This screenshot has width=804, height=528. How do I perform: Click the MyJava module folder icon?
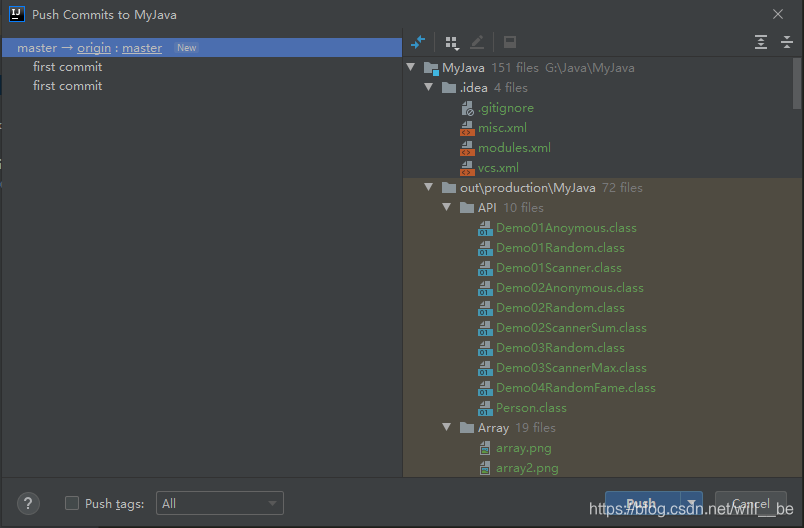(x=431, y=68)
